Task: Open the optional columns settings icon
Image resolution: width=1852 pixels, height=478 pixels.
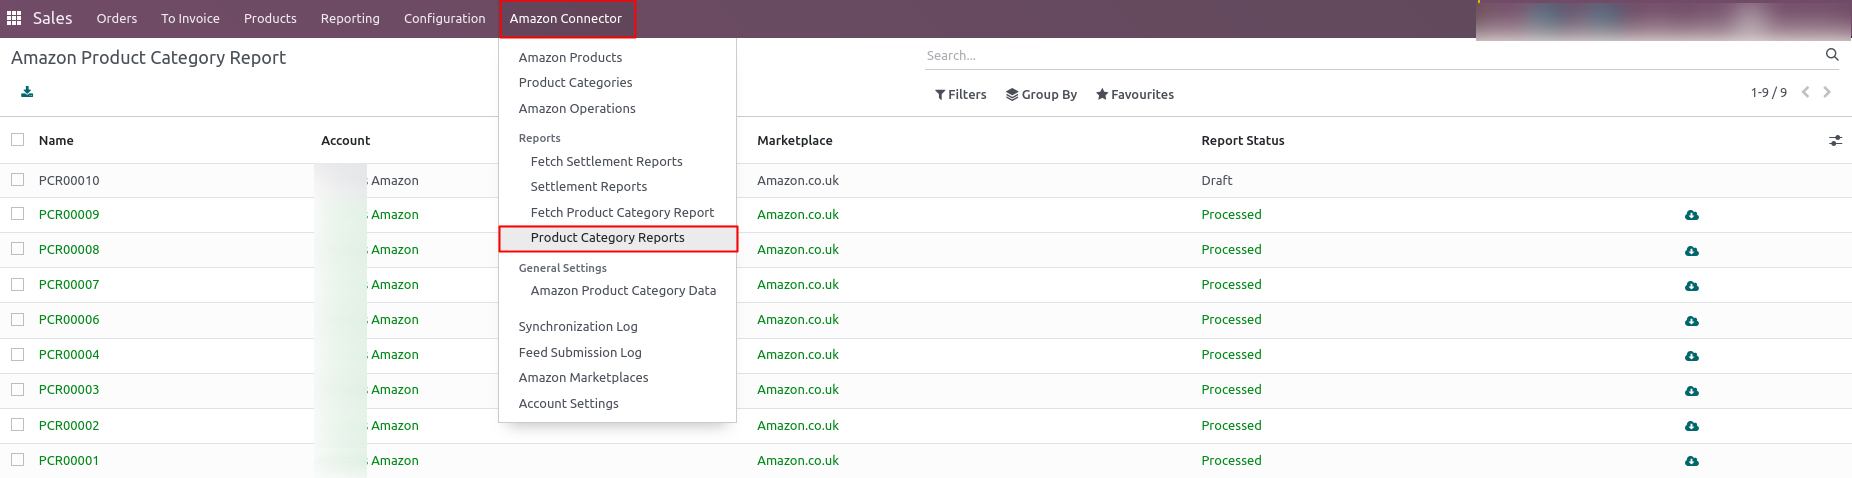Action: [1835, 141]
